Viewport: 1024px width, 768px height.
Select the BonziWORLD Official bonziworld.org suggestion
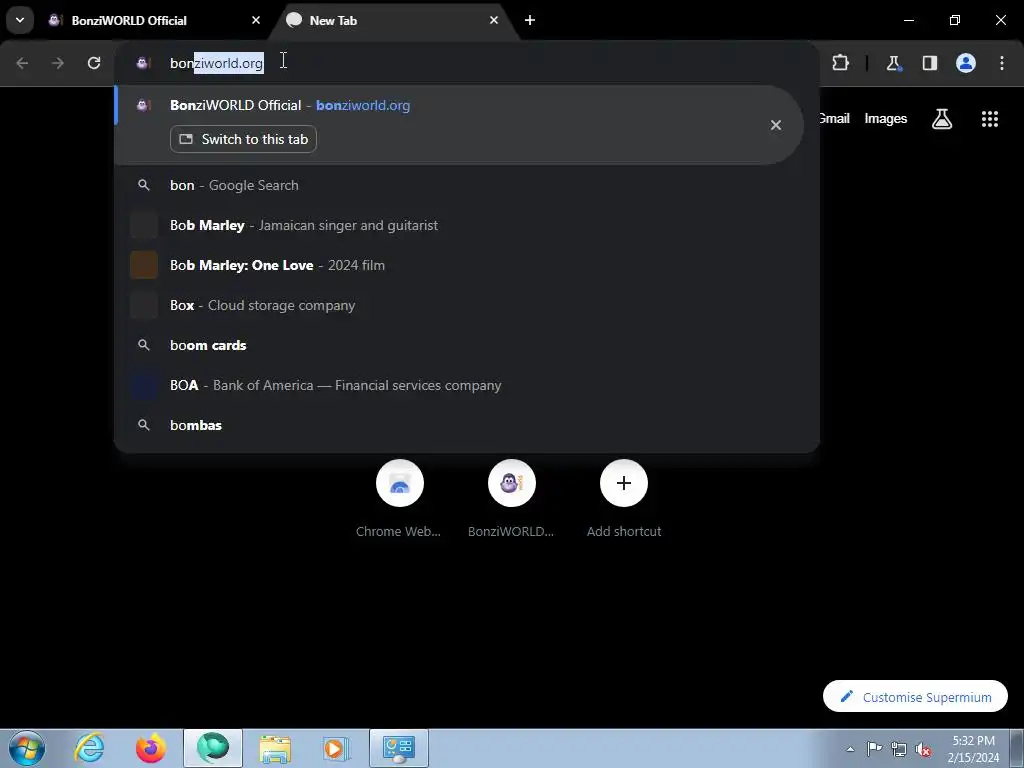pos(458,125)
